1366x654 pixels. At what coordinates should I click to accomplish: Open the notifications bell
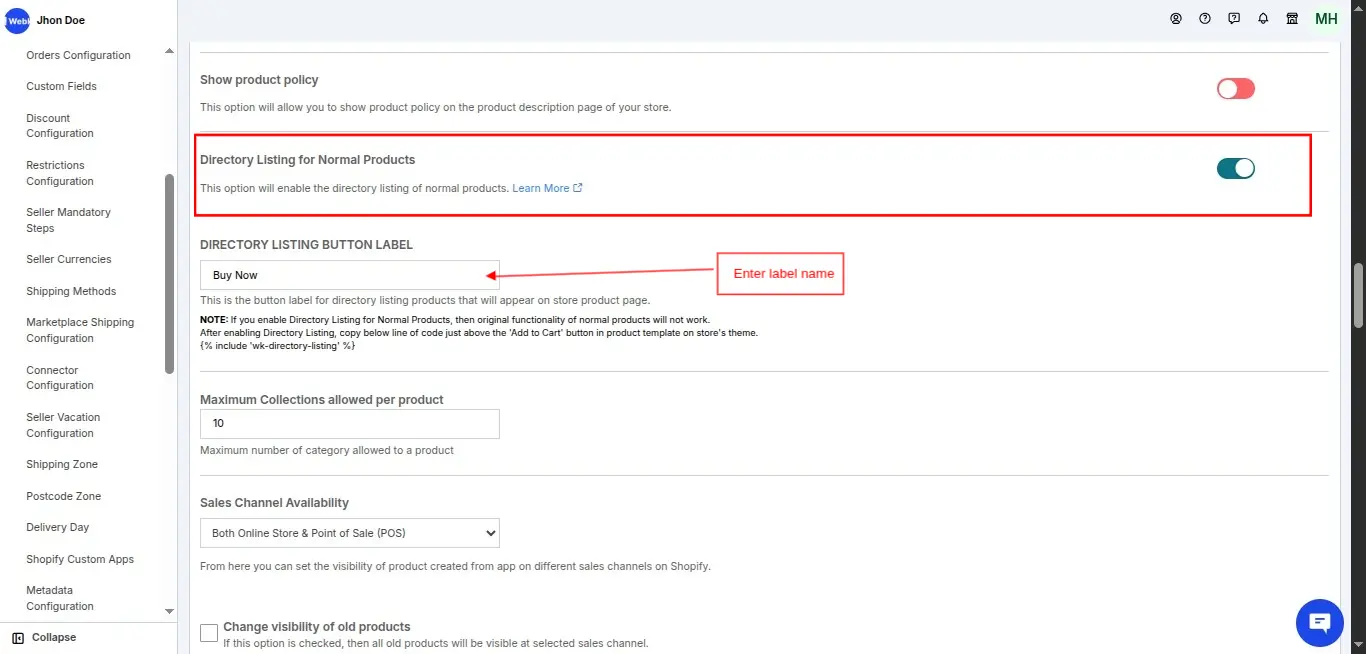pos(1263,18)
